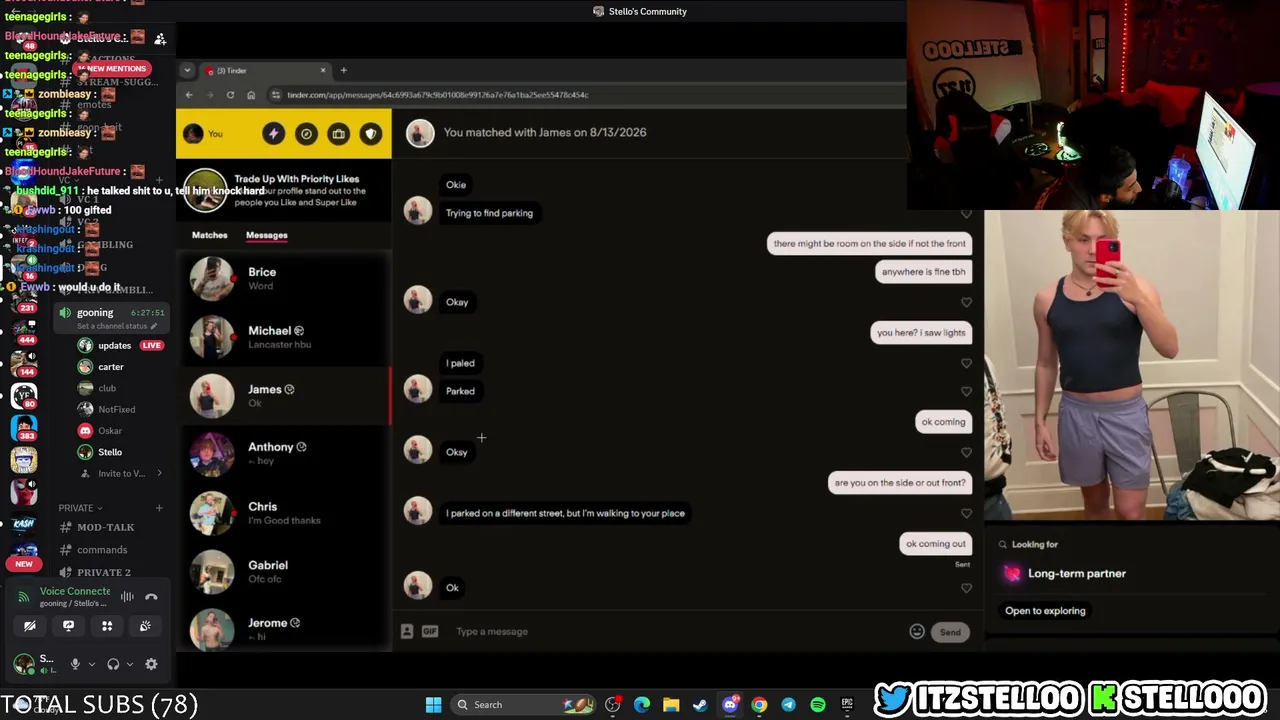
Task: Open Spotify from taskbar
Action: [x=818, y=705]
